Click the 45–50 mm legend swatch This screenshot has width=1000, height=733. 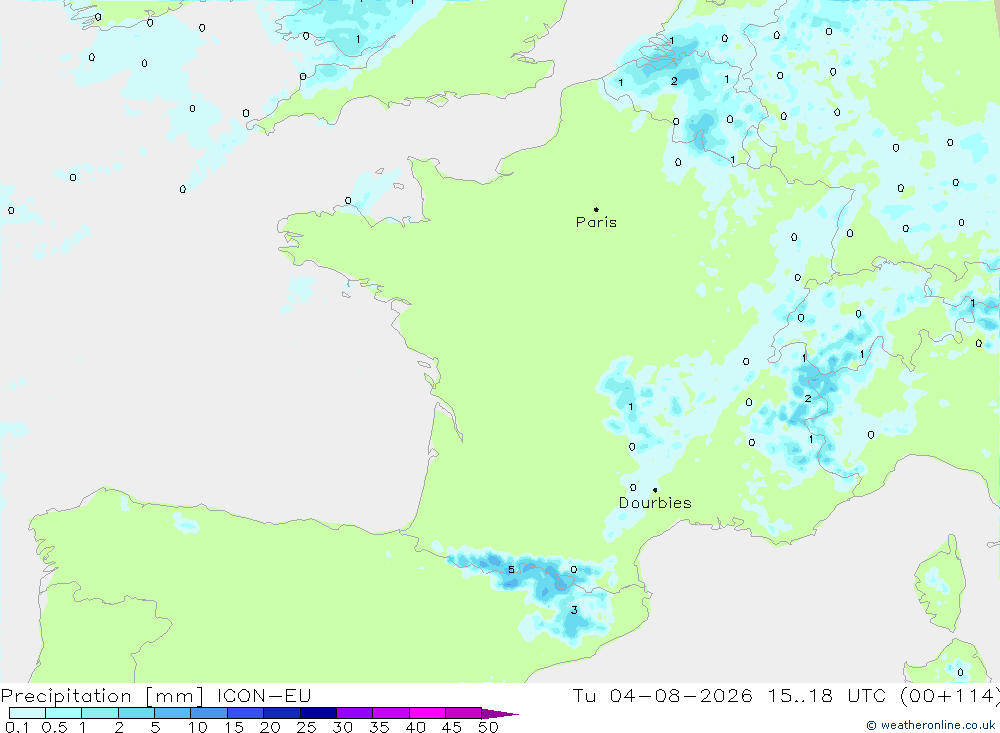(464, 713)
